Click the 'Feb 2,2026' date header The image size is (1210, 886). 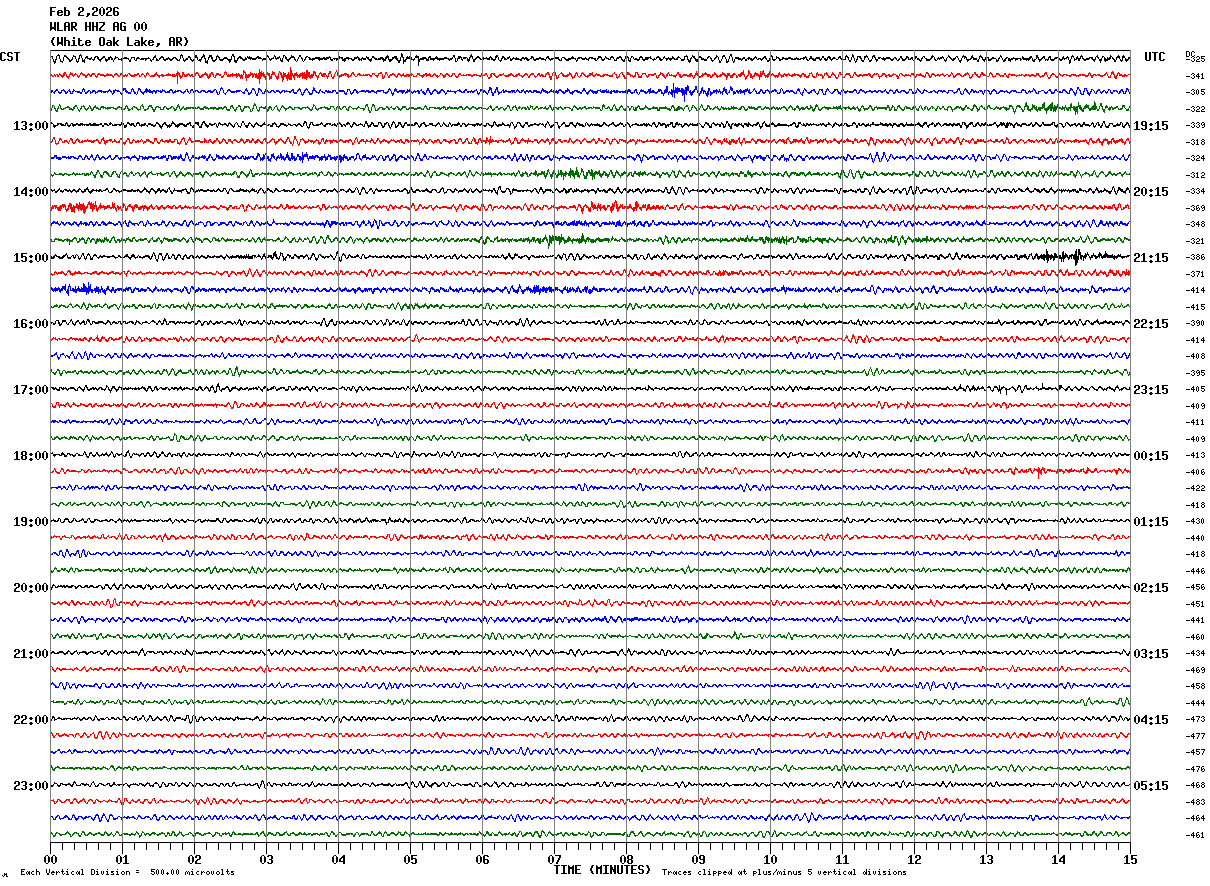[84, 12]
